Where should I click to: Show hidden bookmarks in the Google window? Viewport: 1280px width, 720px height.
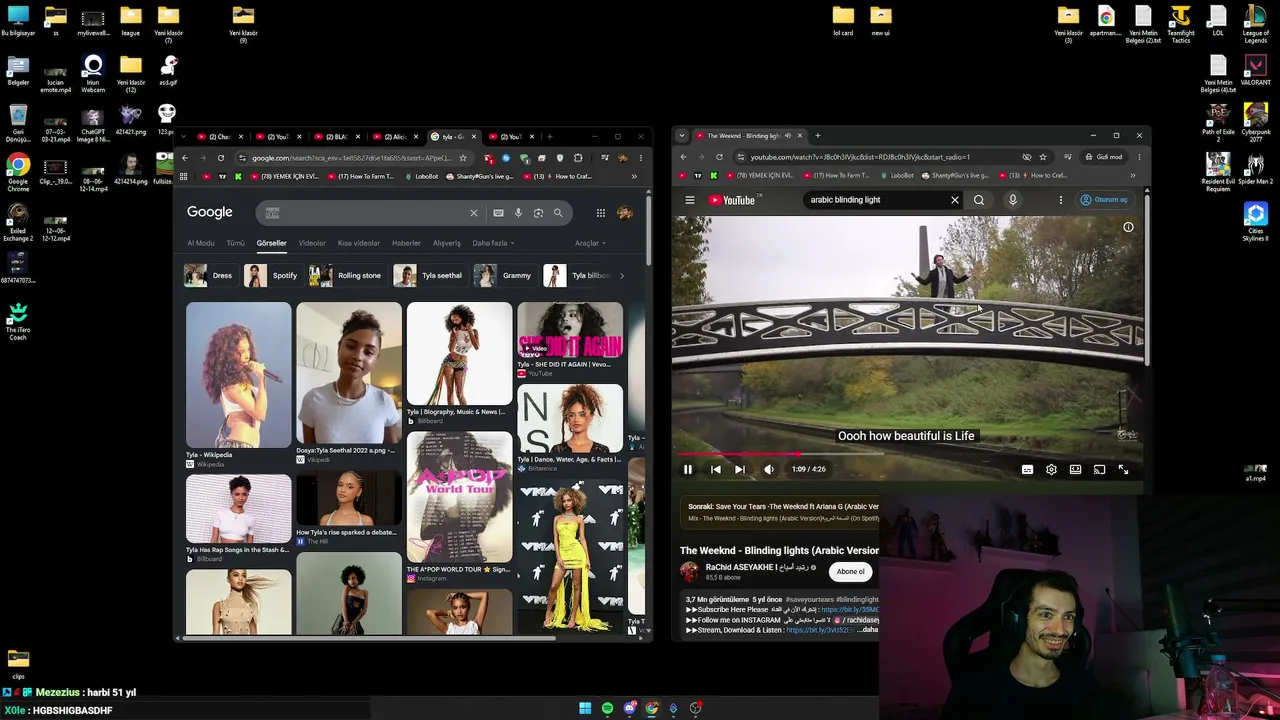[634, 177]
